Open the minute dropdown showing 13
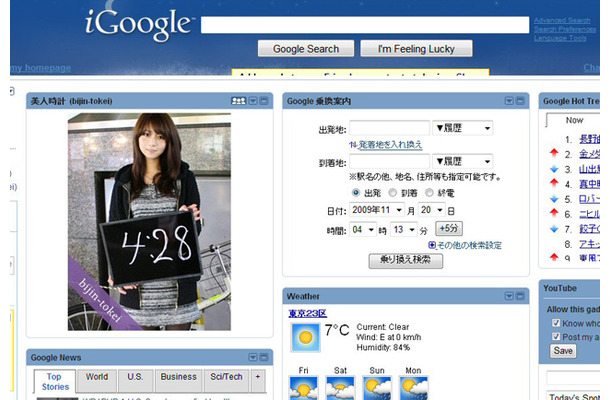 404,230
